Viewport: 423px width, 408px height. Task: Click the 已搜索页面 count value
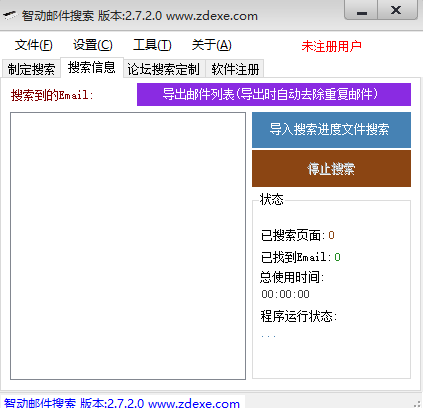(x=331, y=235)
